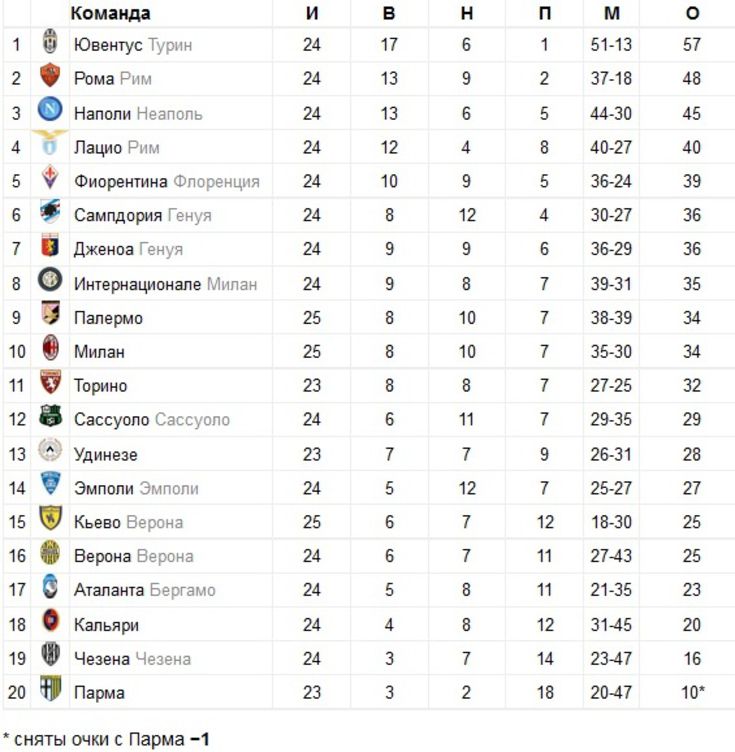
Task: Click the Napoli club logo
Action: click(x=50, y=109)
